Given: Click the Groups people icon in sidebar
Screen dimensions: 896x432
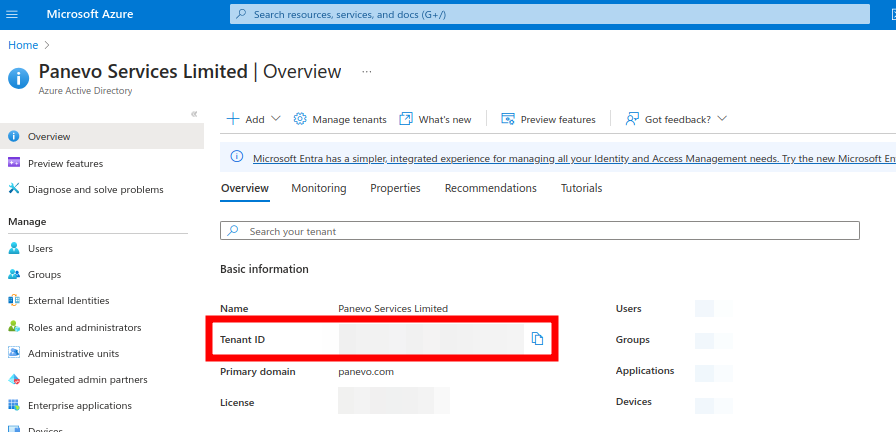Looking at the screenshot, I should (14, 274).
